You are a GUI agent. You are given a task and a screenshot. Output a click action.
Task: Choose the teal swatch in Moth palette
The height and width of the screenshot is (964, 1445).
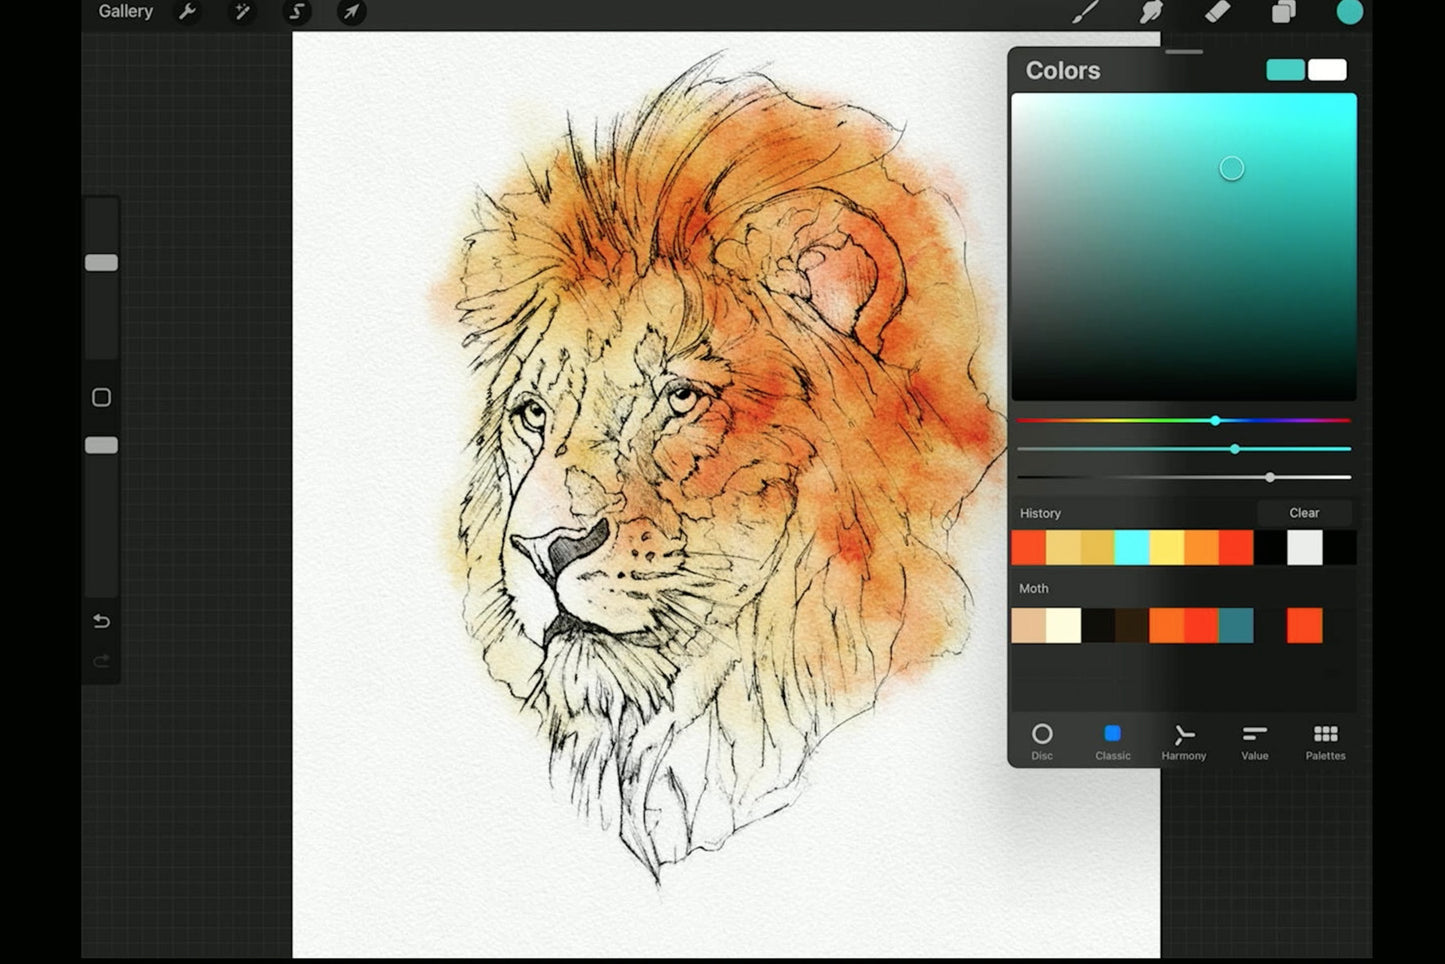point(1236,626)
